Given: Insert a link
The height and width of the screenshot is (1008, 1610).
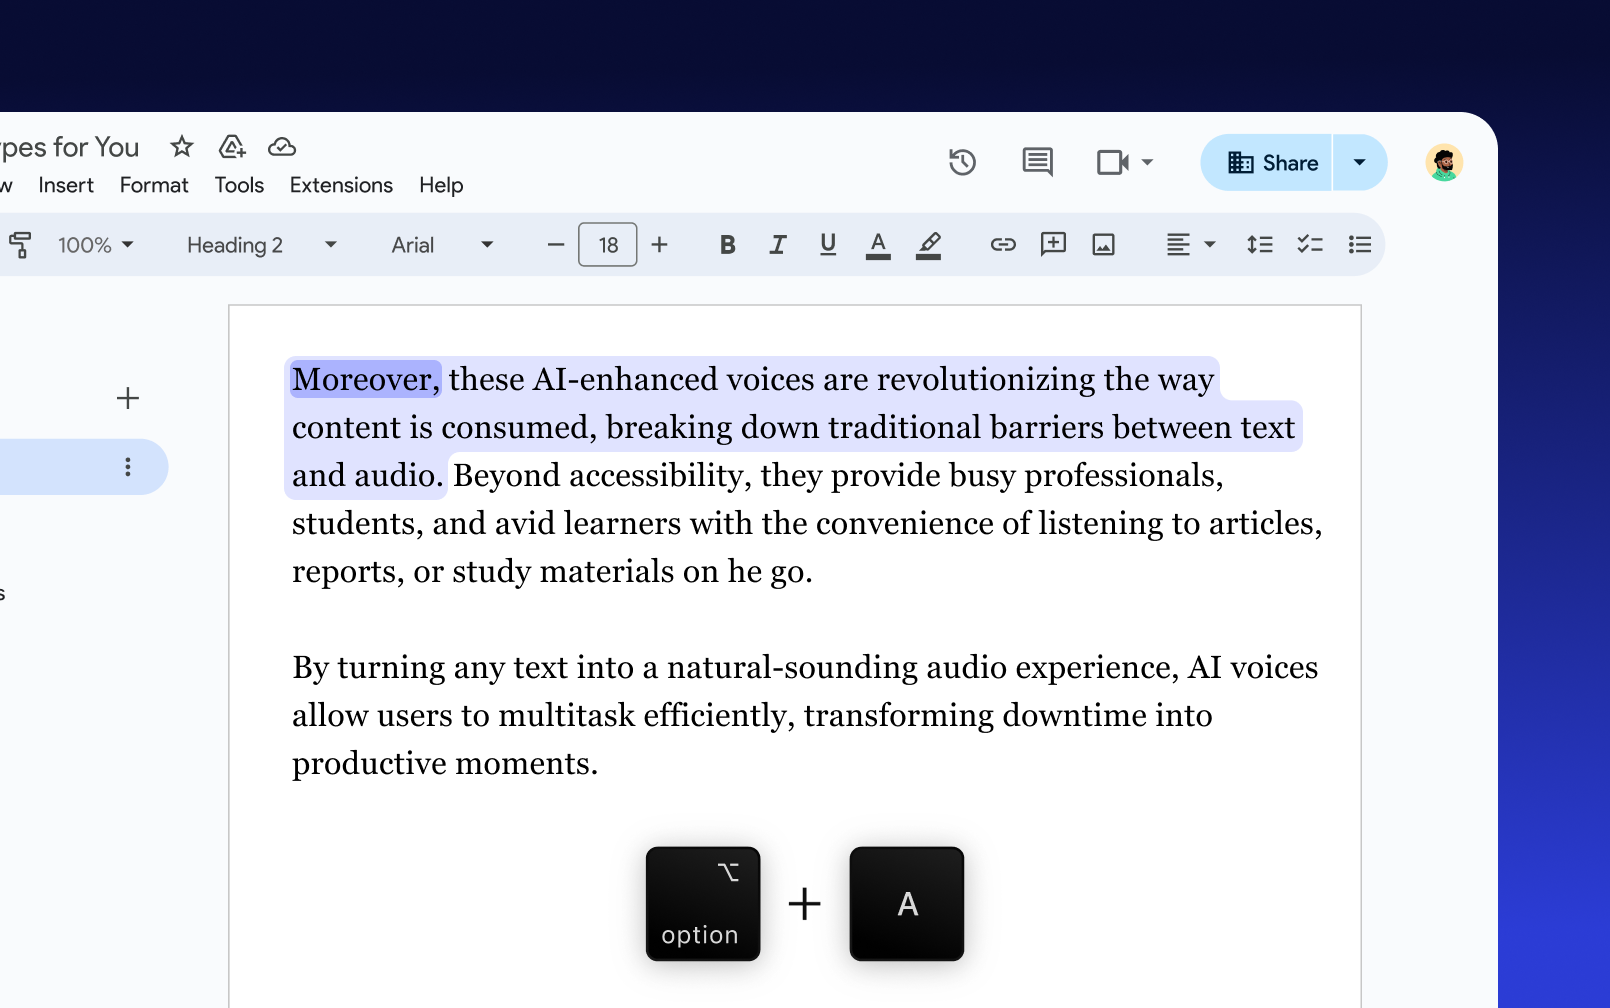Looking at the screenshot, I should [1002, 244].
